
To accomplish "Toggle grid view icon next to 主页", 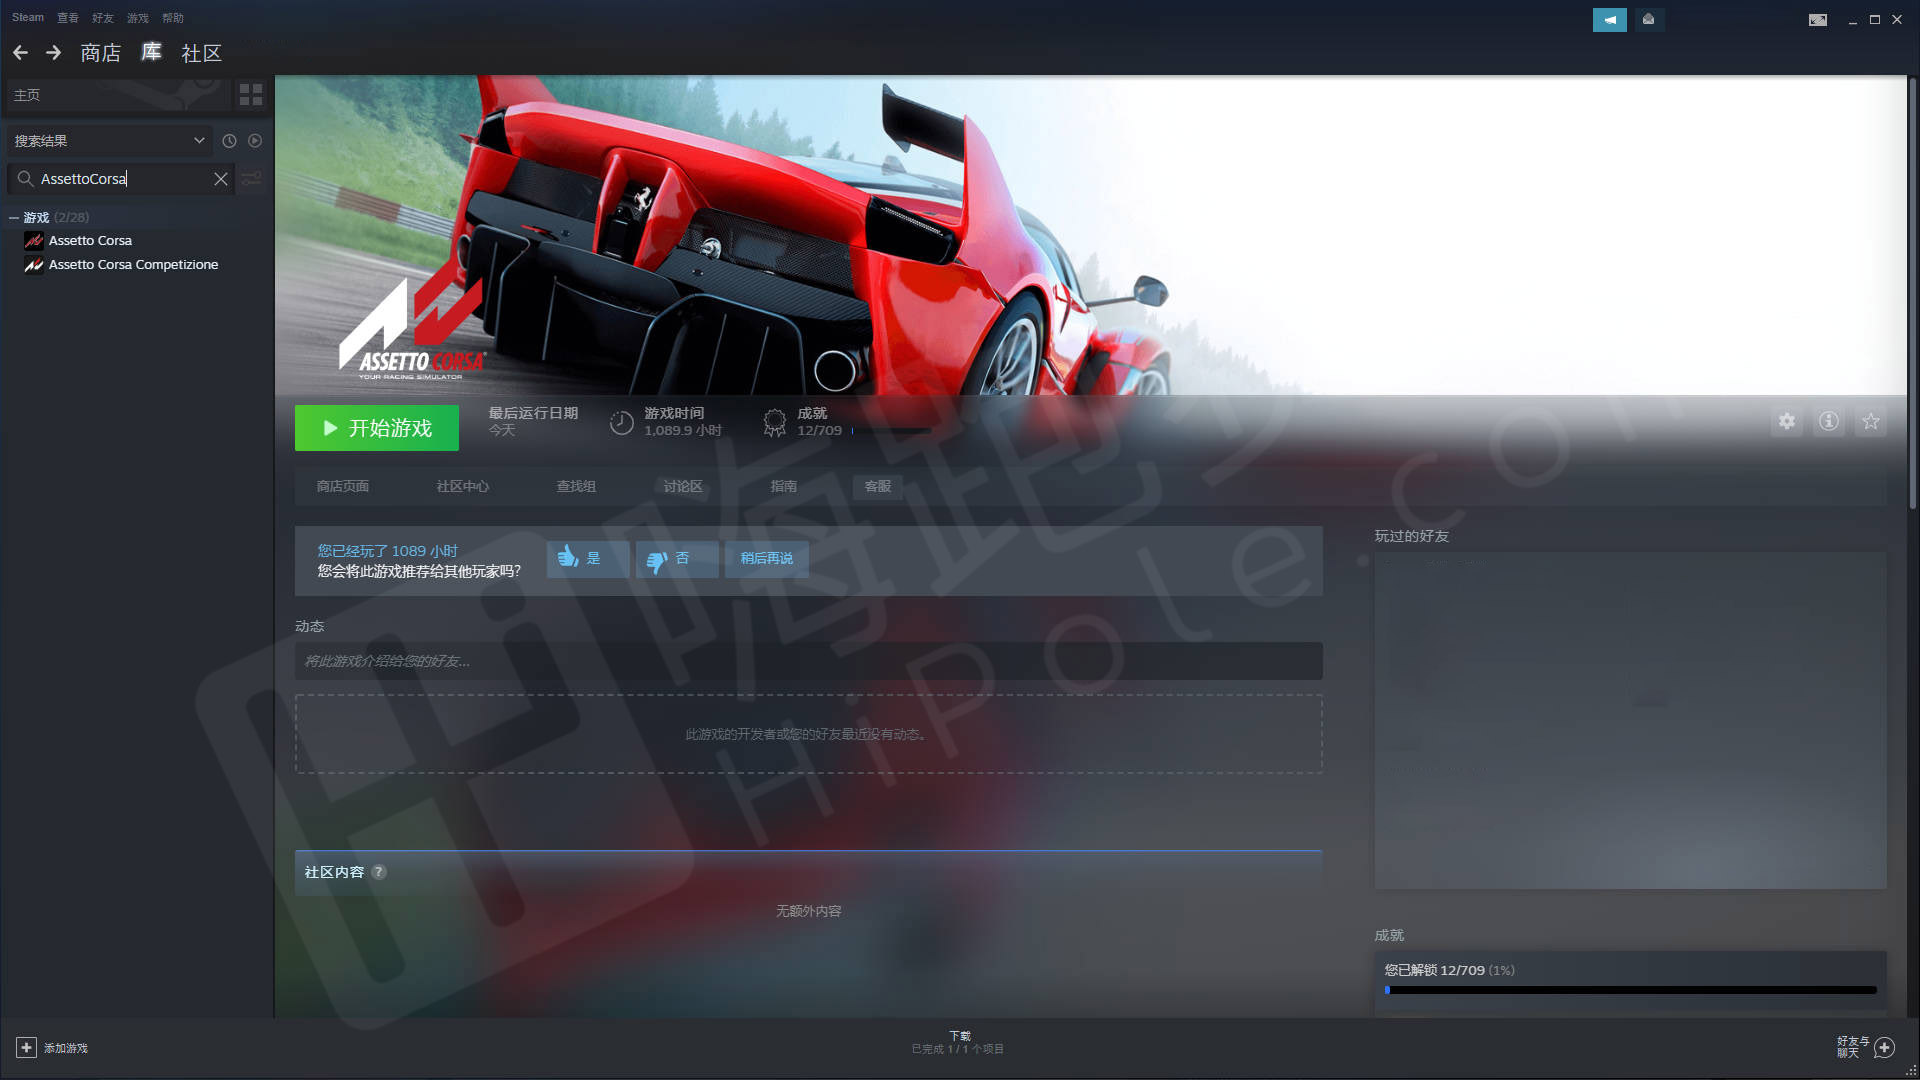I will pyautogui.click(x=251, y=95).
